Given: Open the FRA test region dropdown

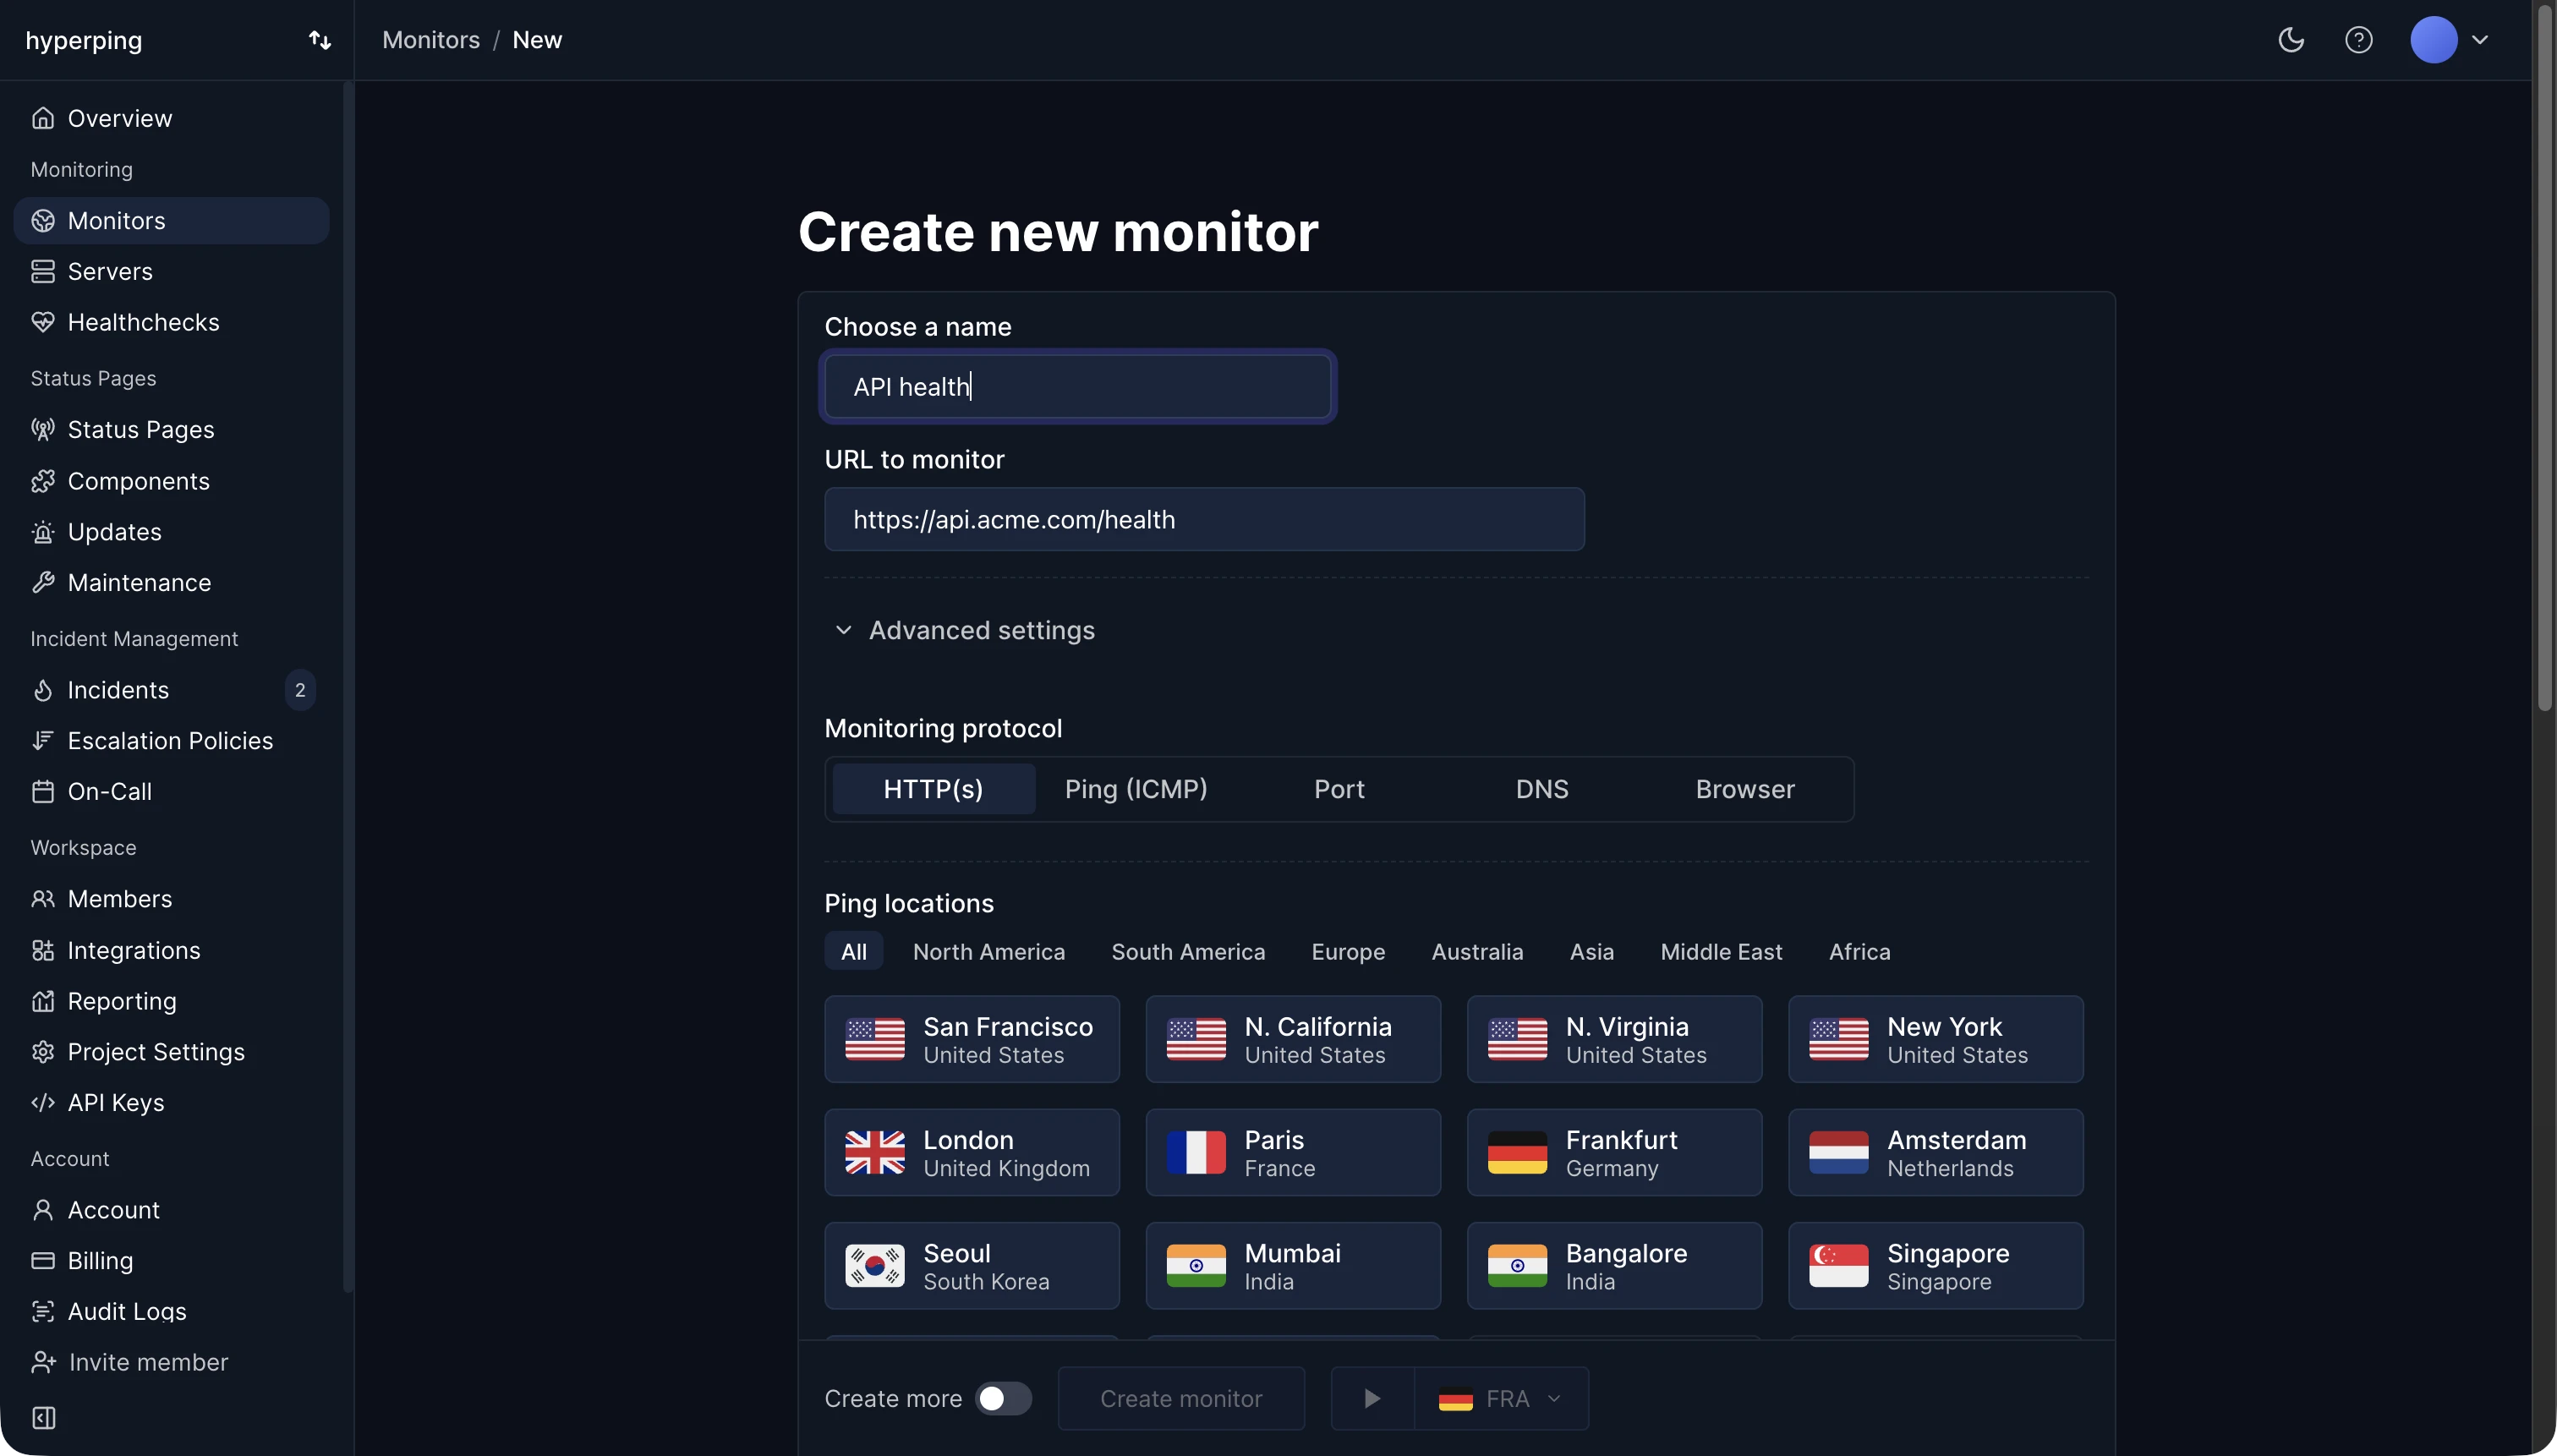Looking at the screenshot, I should pyautogui.click(x=1501, y=1398).
